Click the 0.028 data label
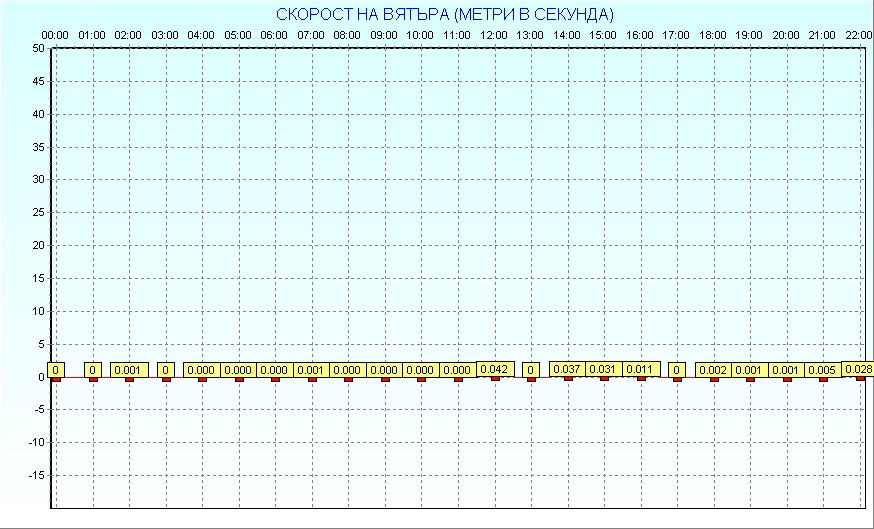 pyautogui.click(x=858, y=369)
